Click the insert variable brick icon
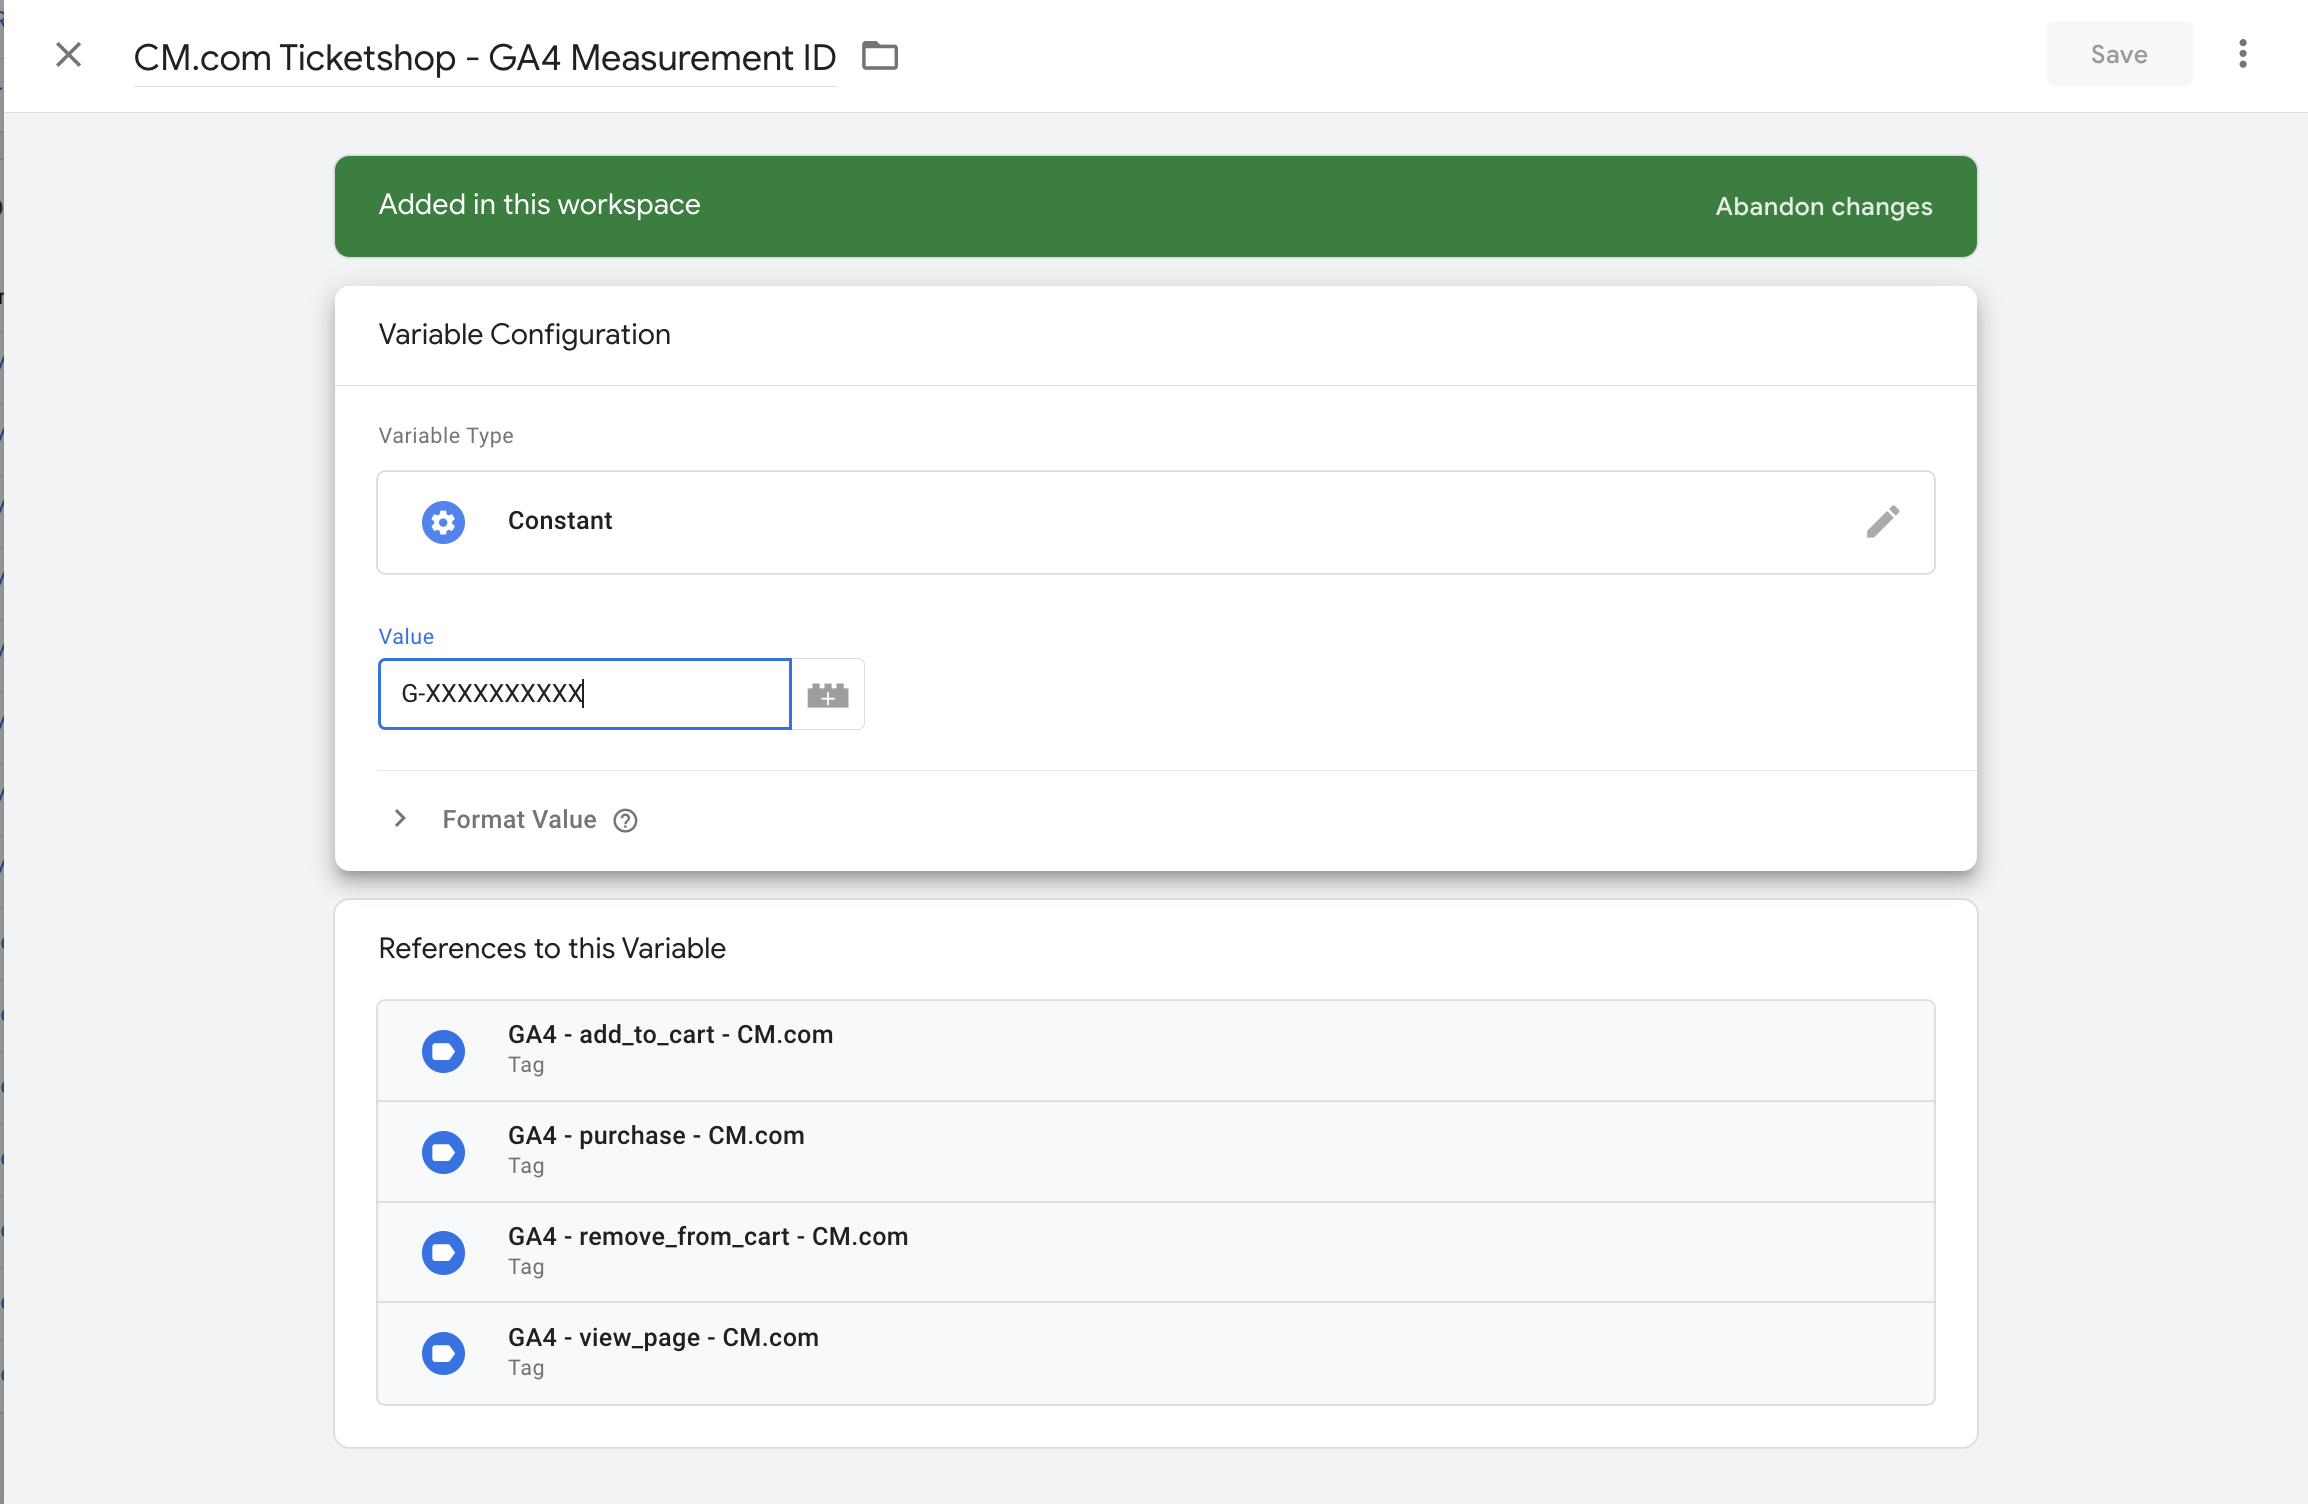This screenshot has width=2308, height=1504. [x=828, y=694]
